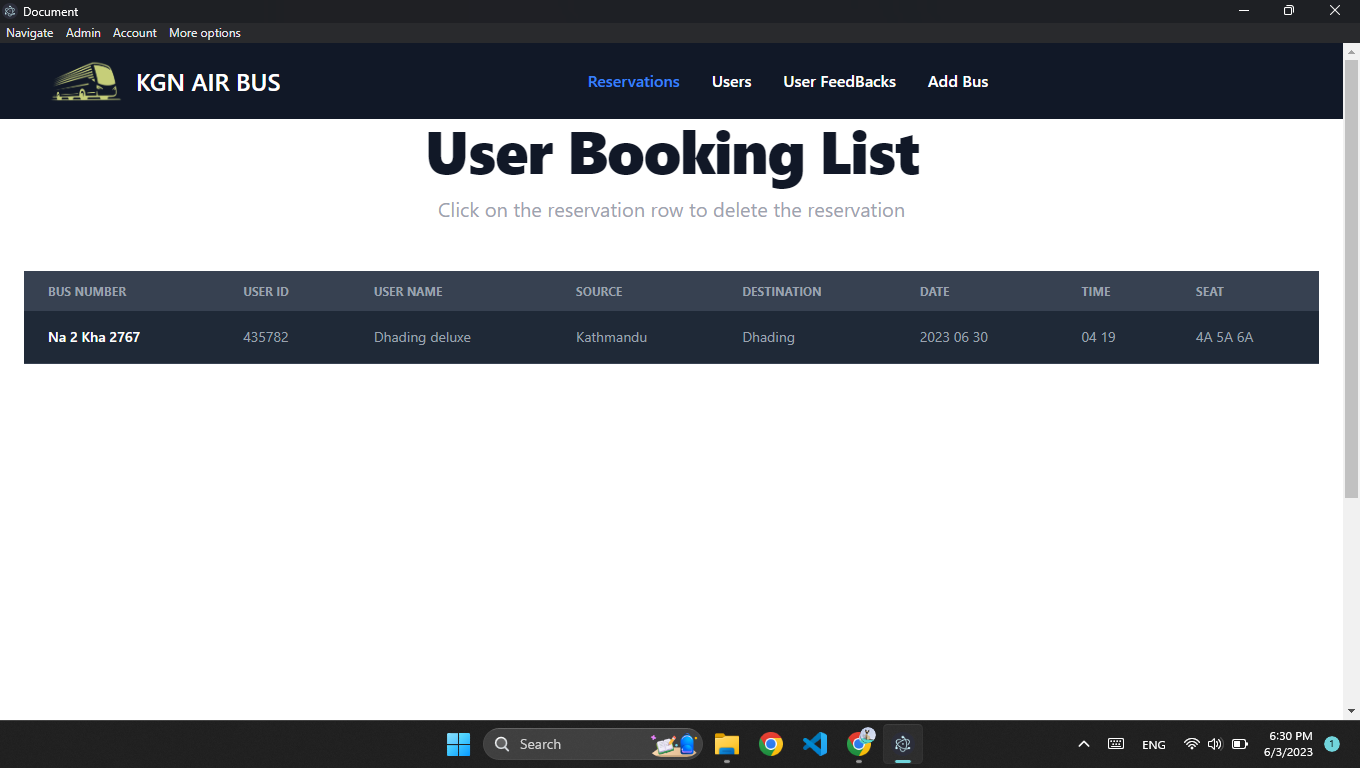Click the KGN AIR BUS bus logo
The image size is (1360, 768).
(x=85, y=81)
